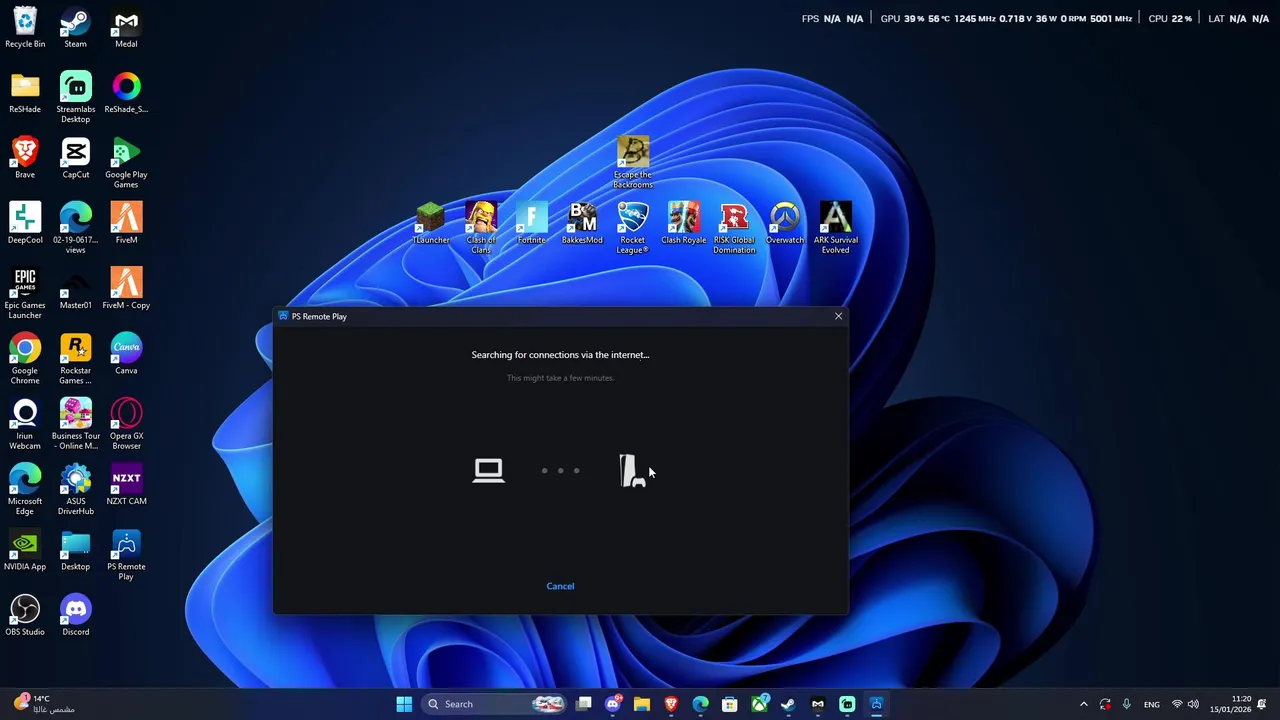Viewport: 1280px width, 720px height.
Task: Open File Explorer from the taskbar
Action: (x=642, y=704)
